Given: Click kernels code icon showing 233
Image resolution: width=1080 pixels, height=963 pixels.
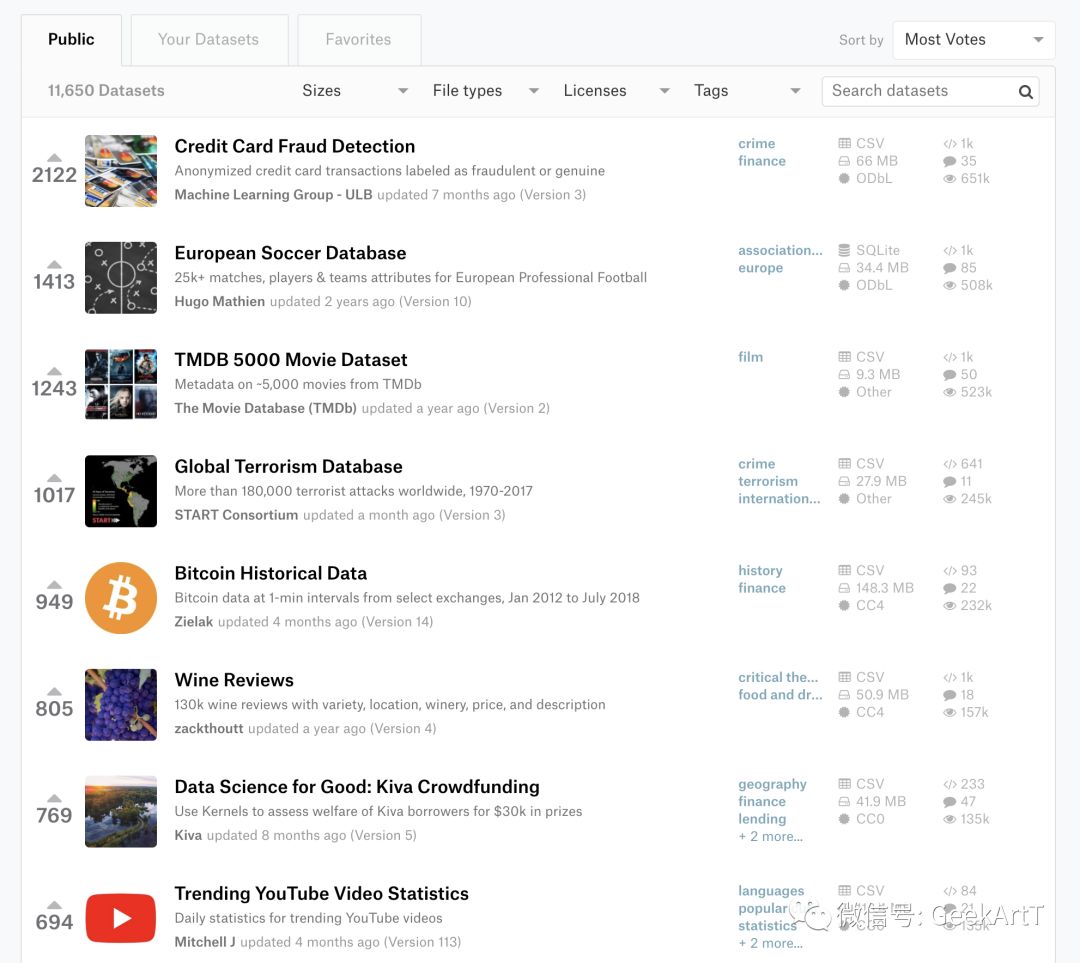Looking at the screenshot, I should pos(950,784).
